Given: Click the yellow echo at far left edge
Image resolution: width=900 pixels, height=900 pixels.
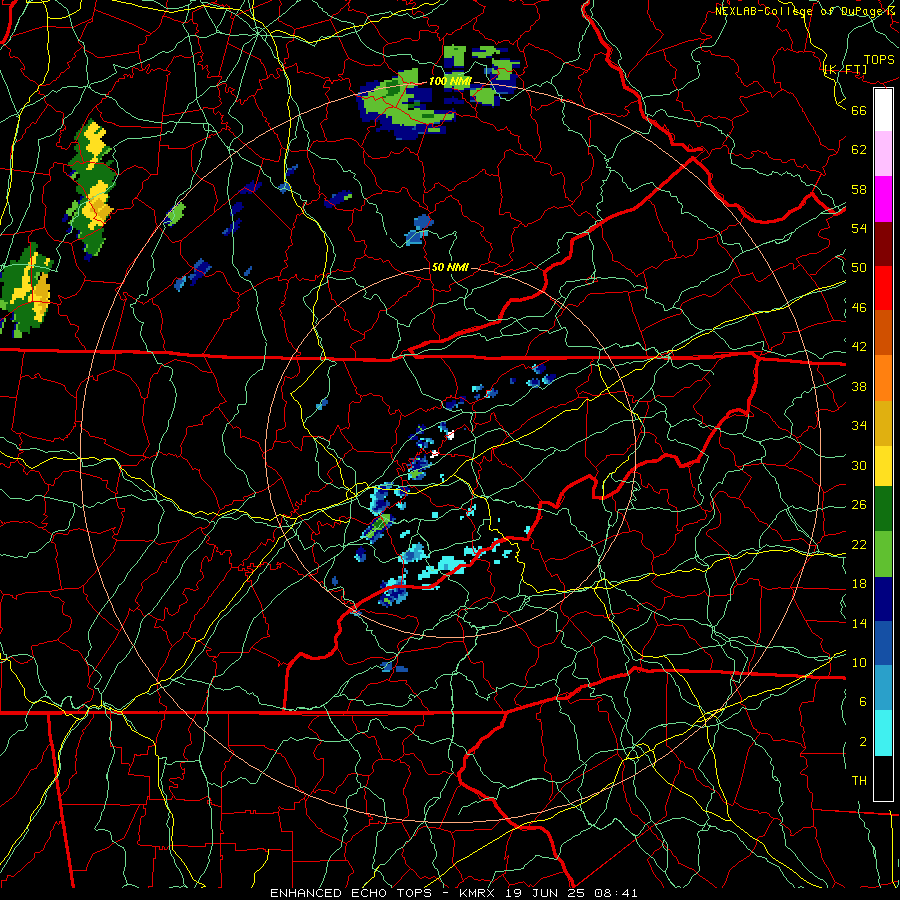Looking at the screenshot, I should click(x=26, y=290).
